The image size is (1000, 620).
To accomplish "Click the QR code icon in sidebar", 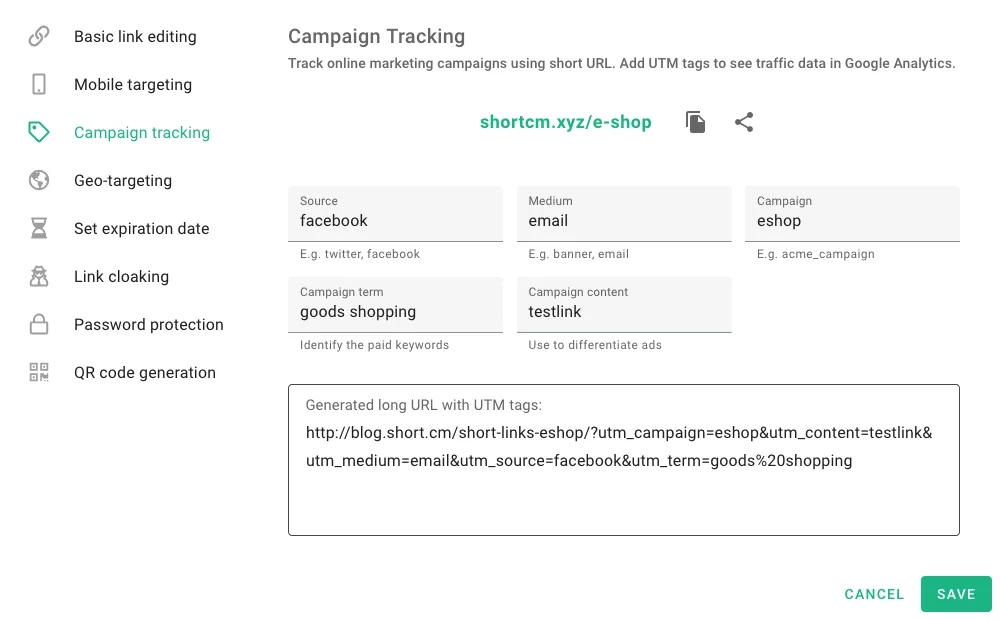I will [39, 373].
